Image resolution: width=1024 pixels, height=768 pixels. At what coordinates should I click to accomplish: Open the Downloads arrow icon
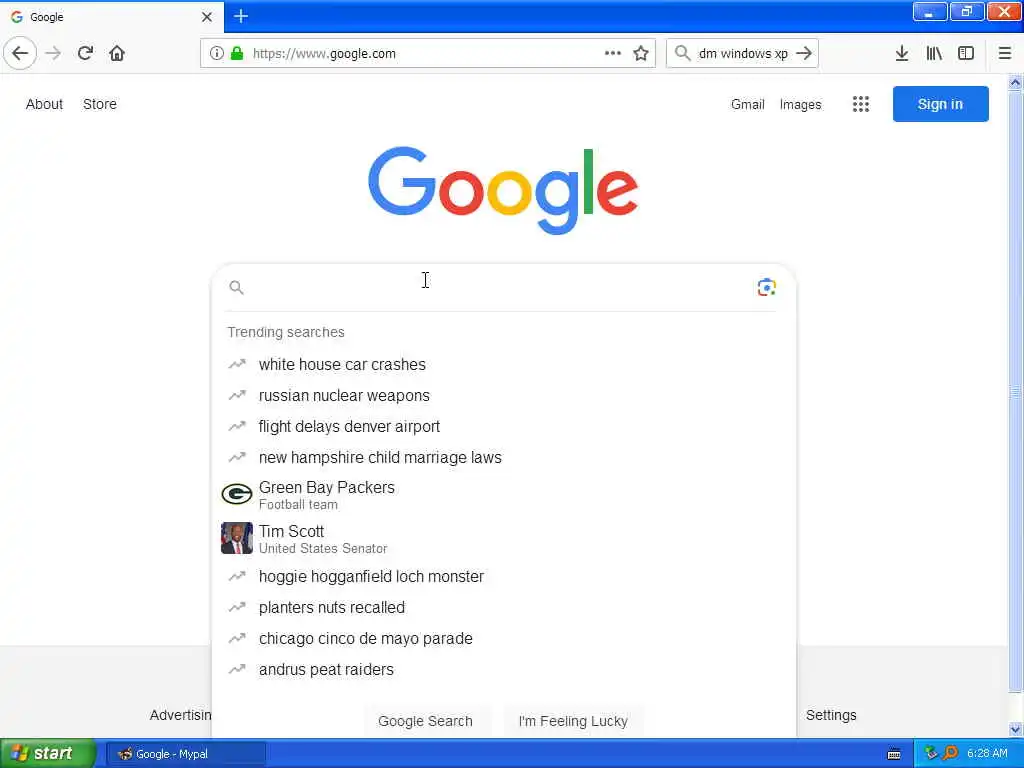(902, 53)
